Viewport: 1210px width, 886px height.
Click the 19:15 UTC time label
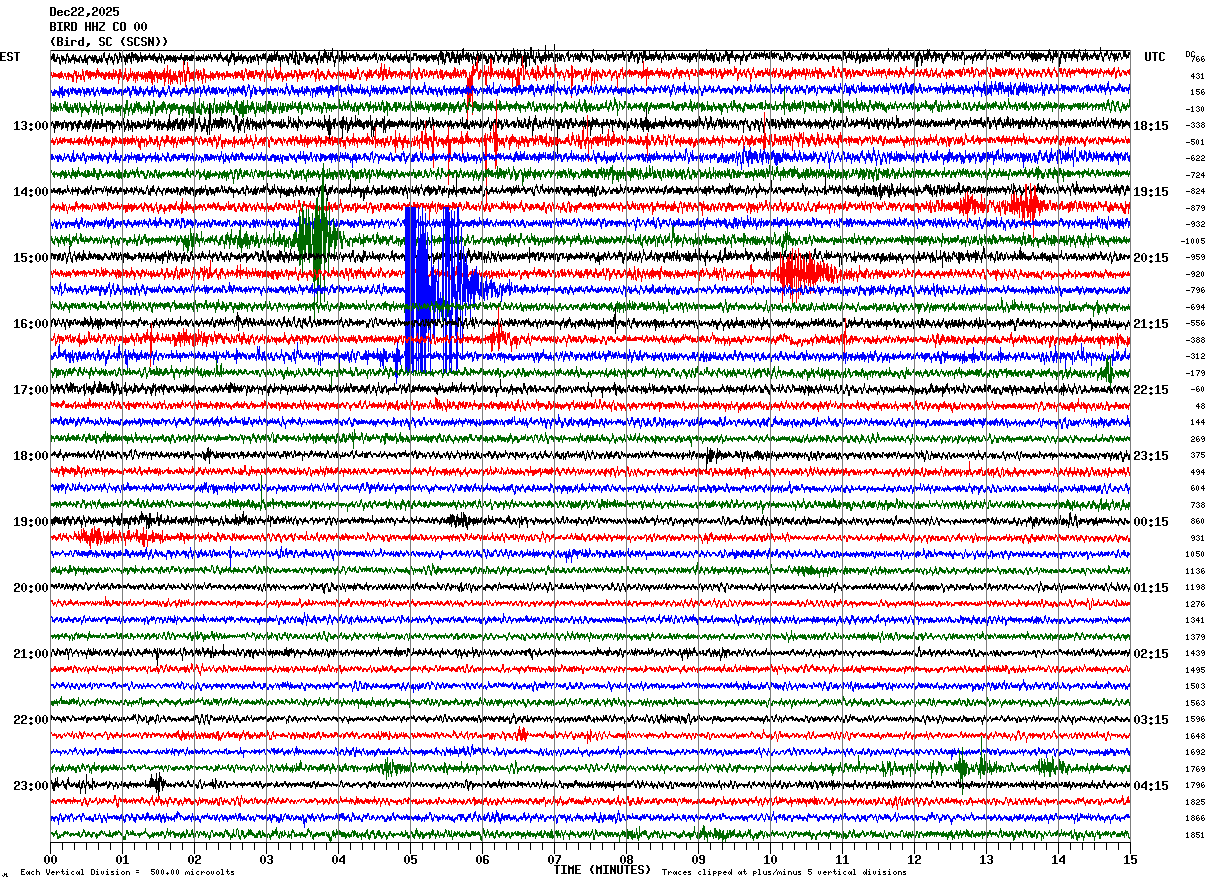pyautogui.click(x=1151, y=192)
